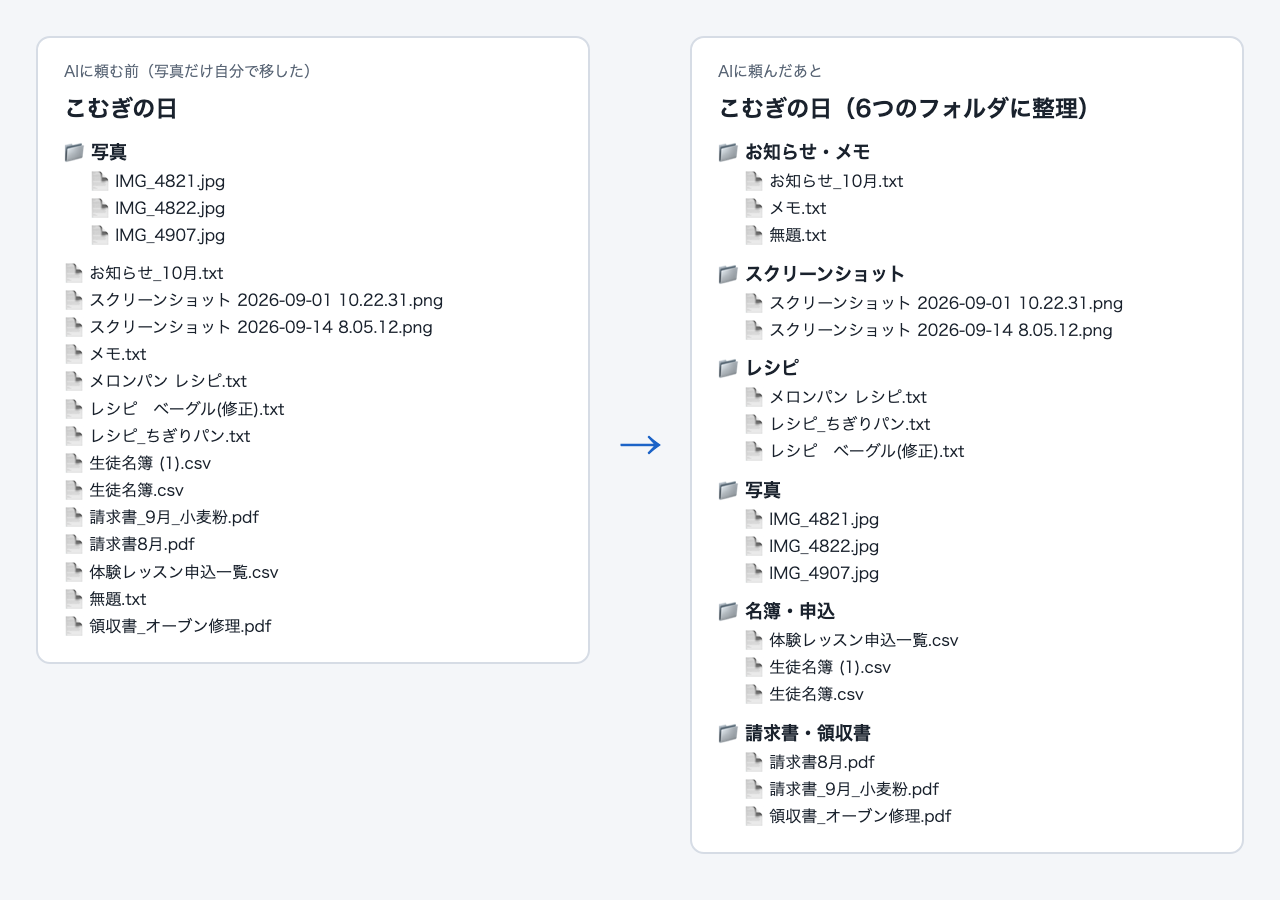The height and width of the screenshot is (900, 1280).
Task: Click file icon beside 生徒名簿 (1).csv in before panel
Action: pyautogui.click(x=74, y=463)
